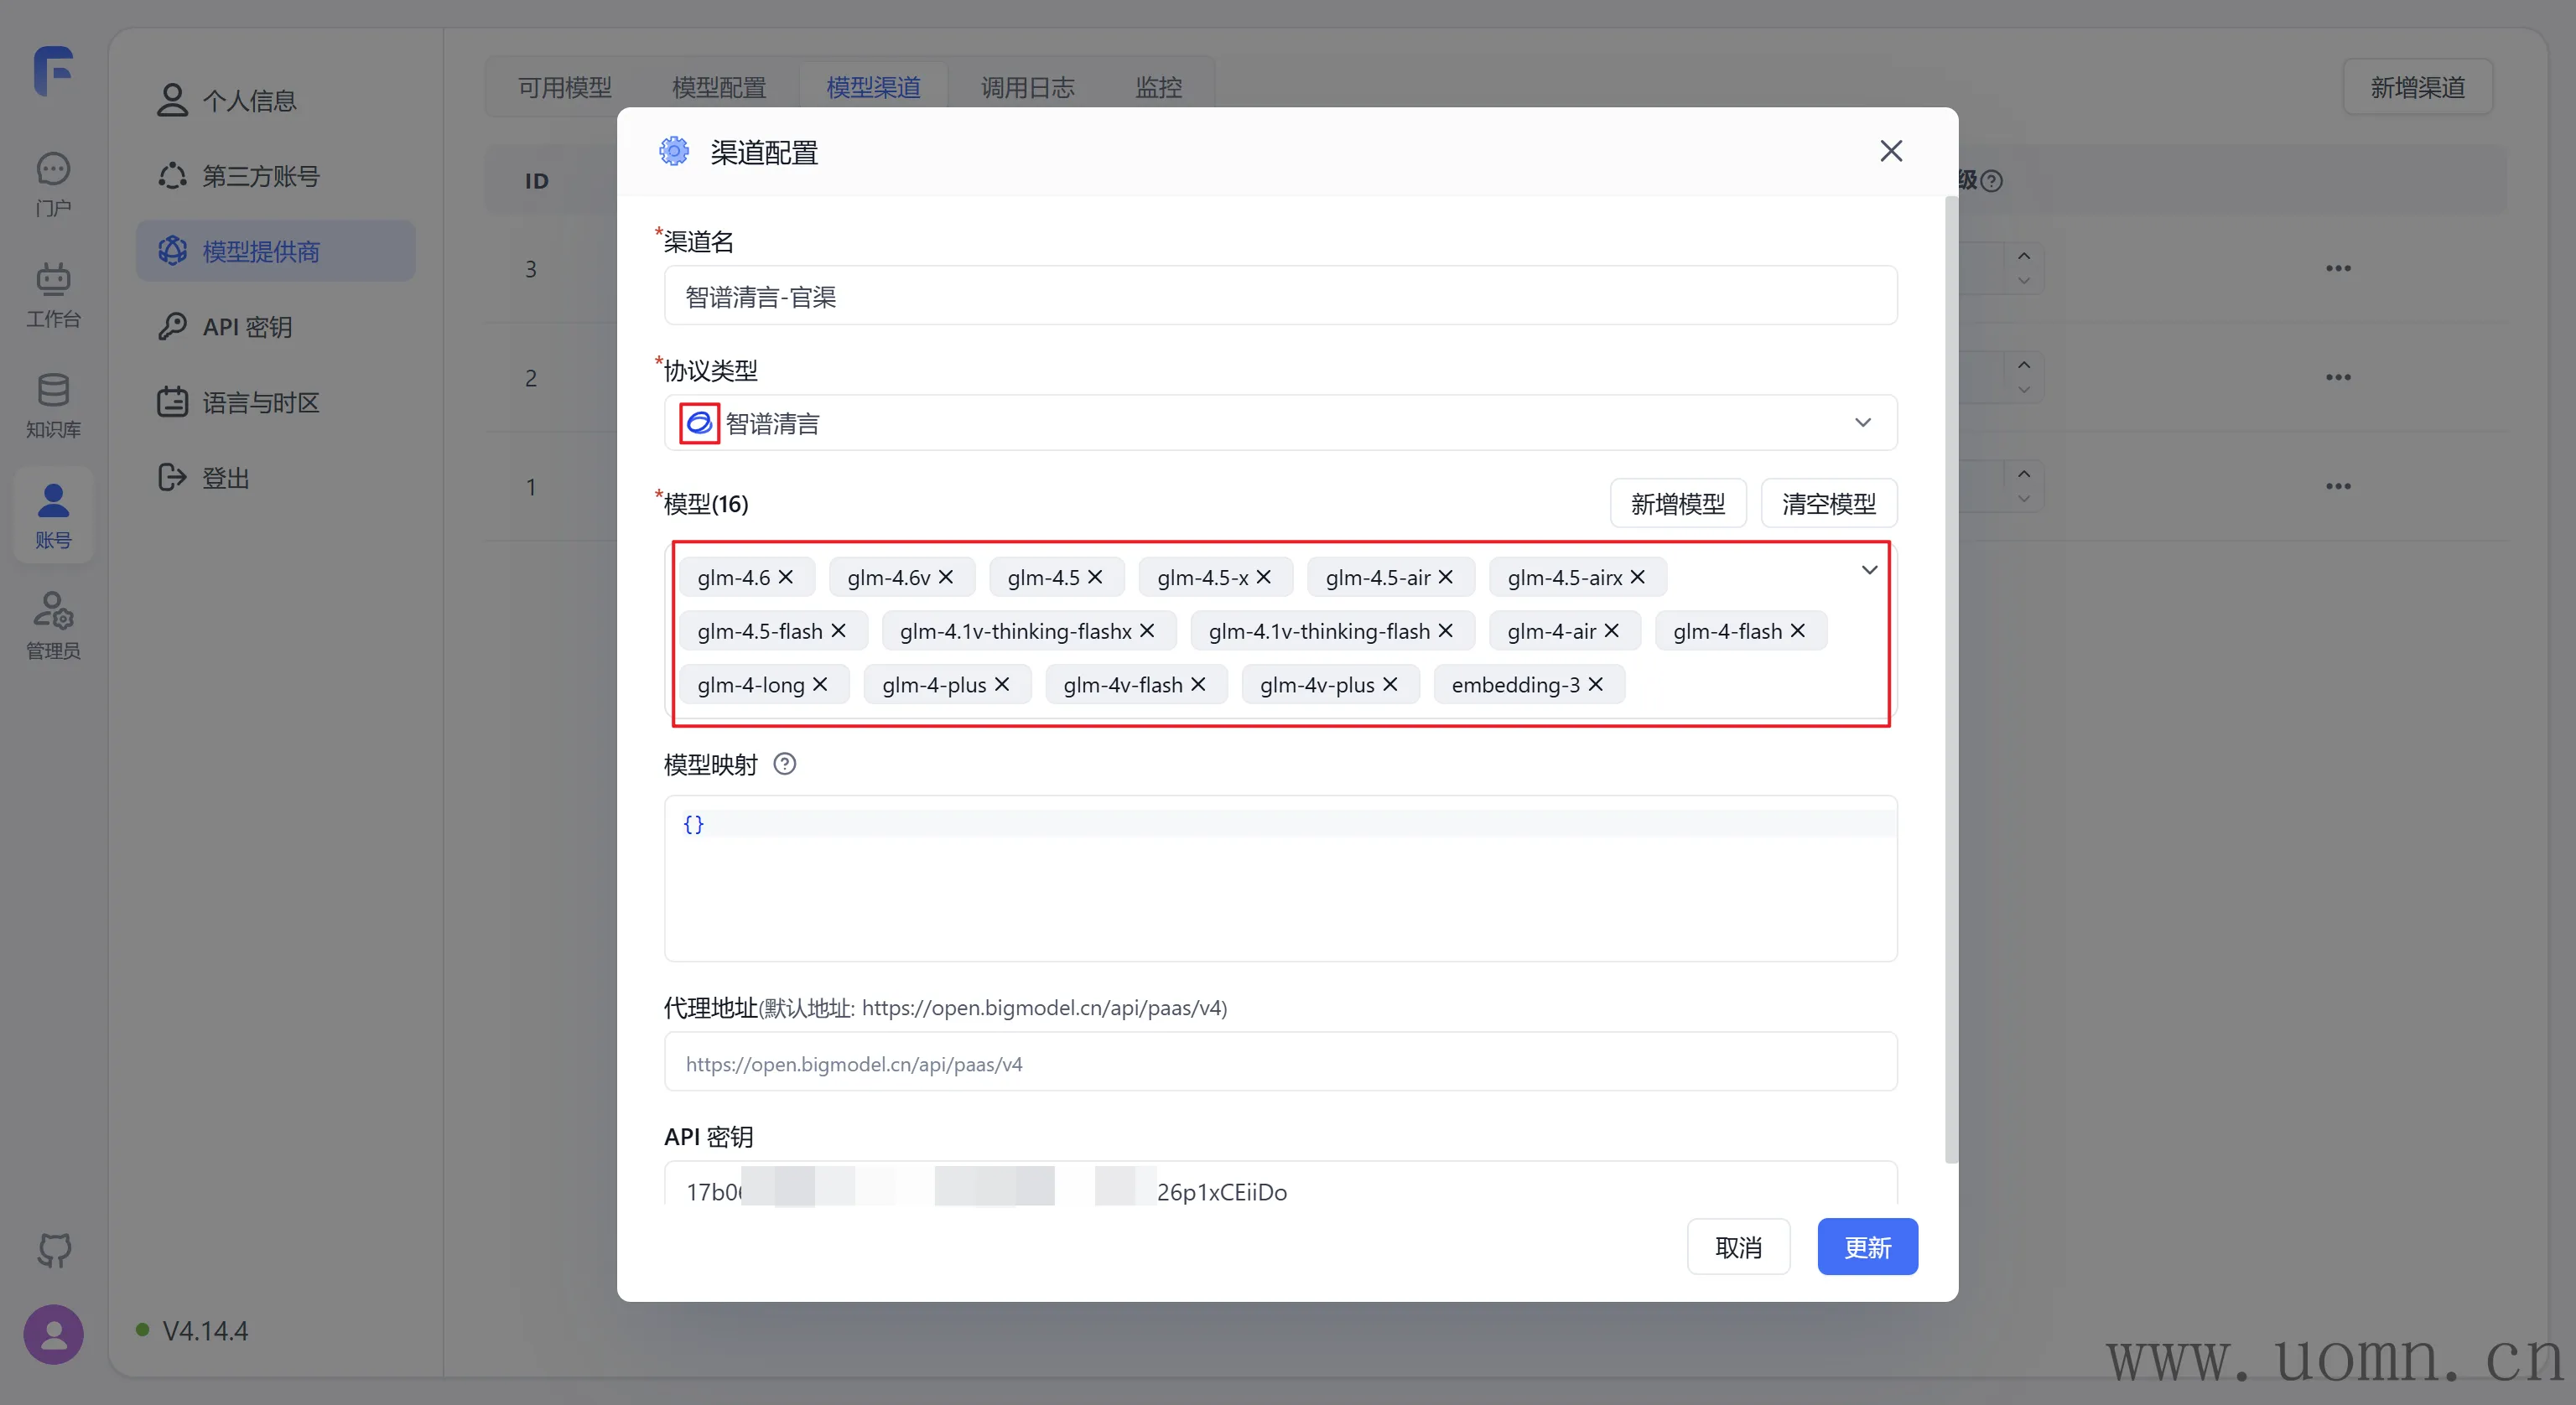2576x1405 pixels.
Task: Click the 模型映射 help question icon
Action: point(785,764)
